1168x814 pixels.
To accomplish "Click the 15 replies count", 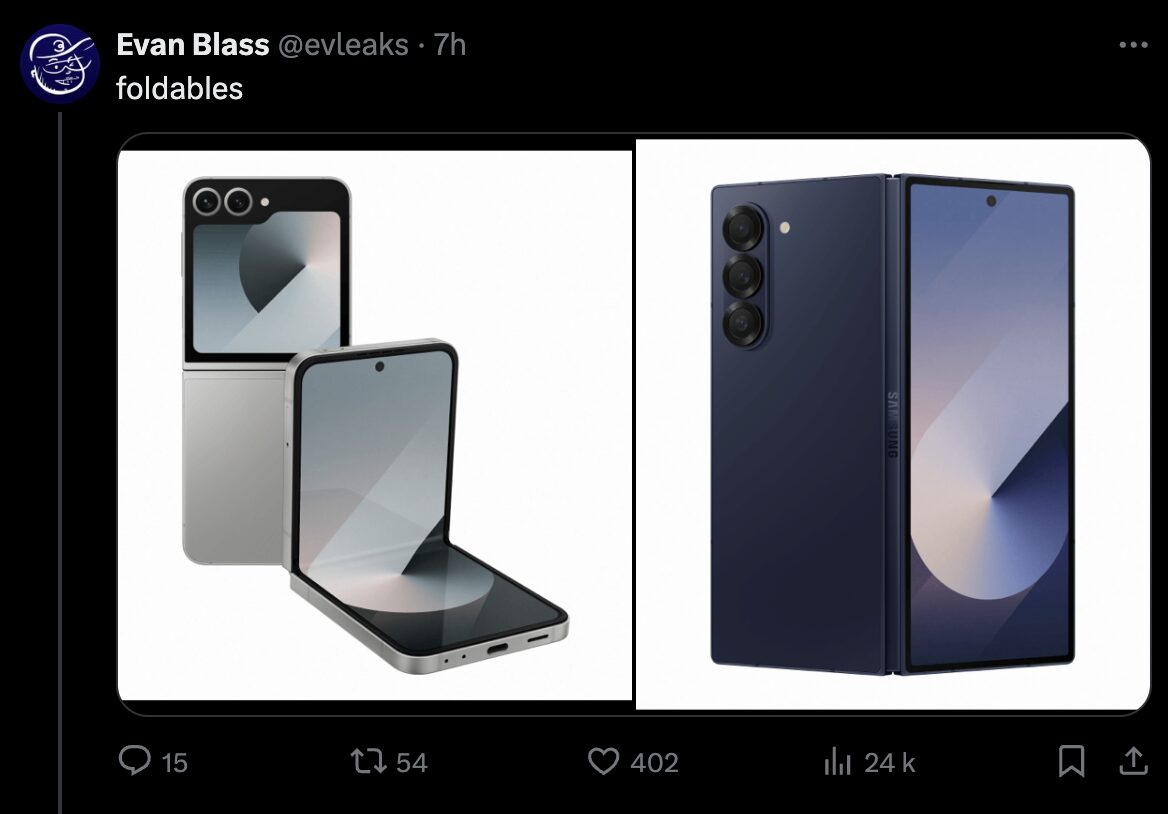I will click(174, 763).
